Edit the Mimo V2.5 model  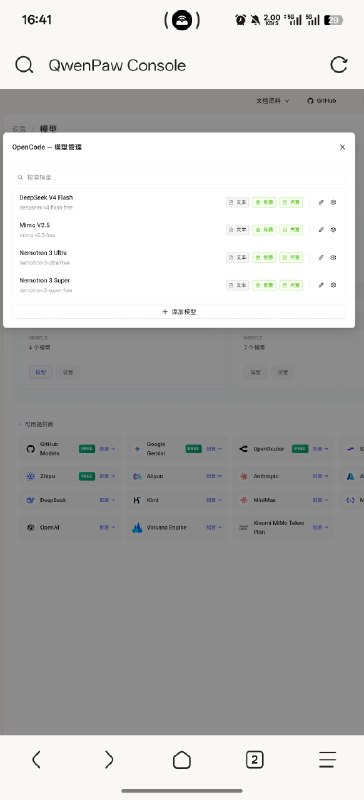coord(321,230)
